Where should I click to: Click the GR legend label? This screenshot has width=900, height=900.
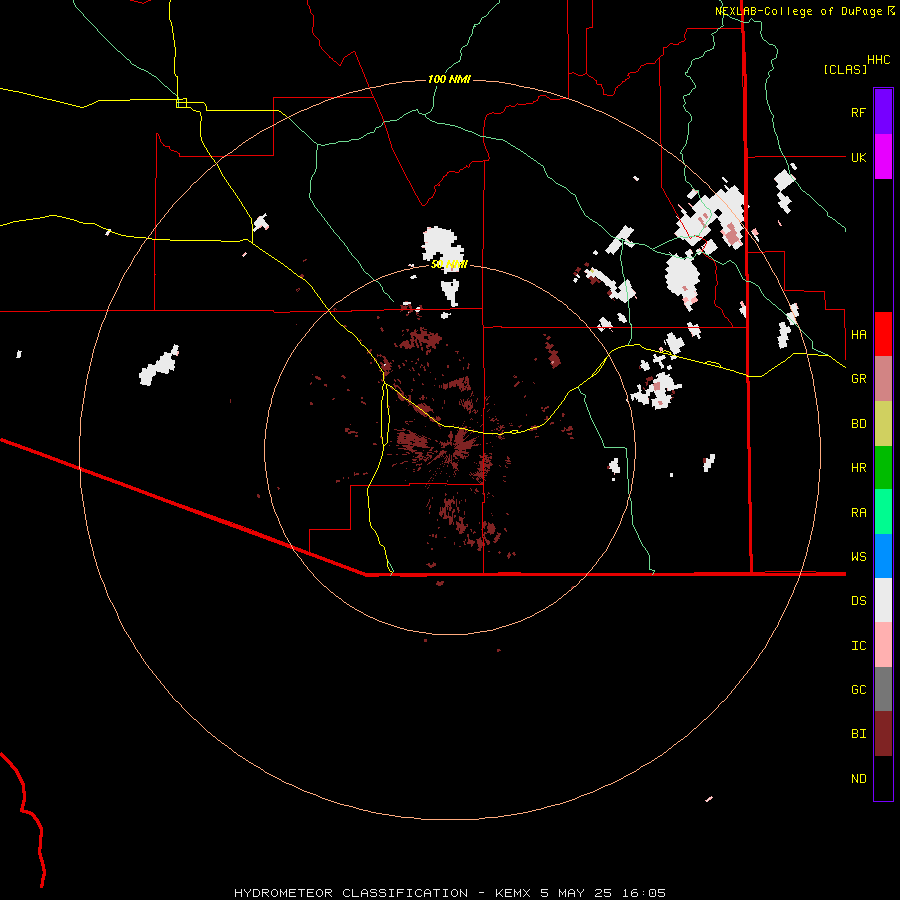pyautogui.click(x=858, y=379)
